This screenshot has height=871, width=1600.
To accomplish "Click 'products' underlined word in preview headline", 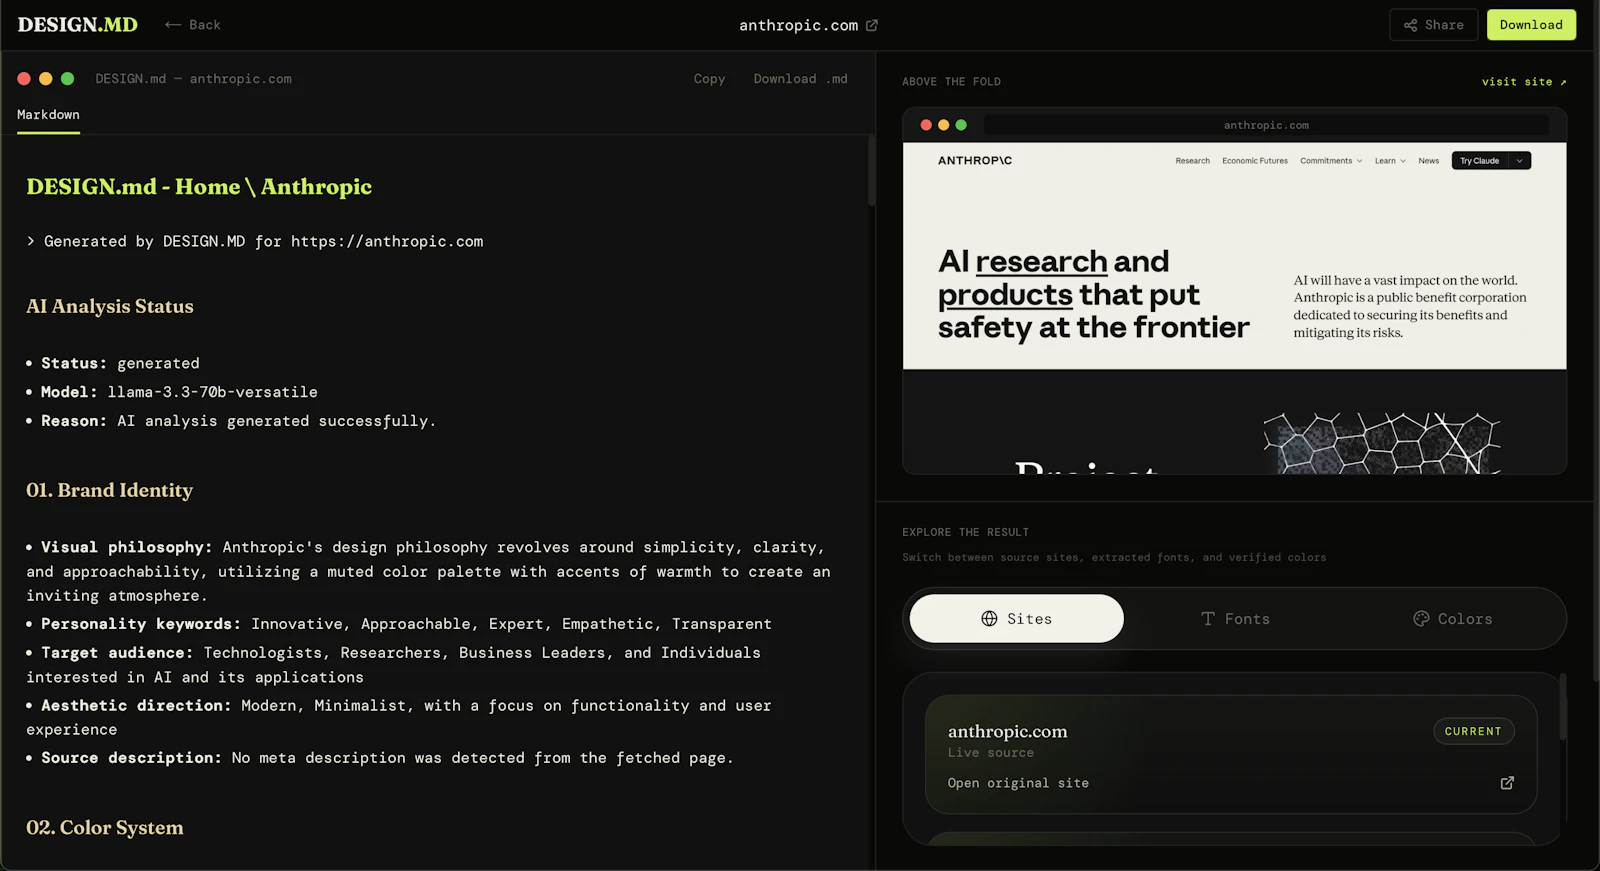I will pos(1005,295).
